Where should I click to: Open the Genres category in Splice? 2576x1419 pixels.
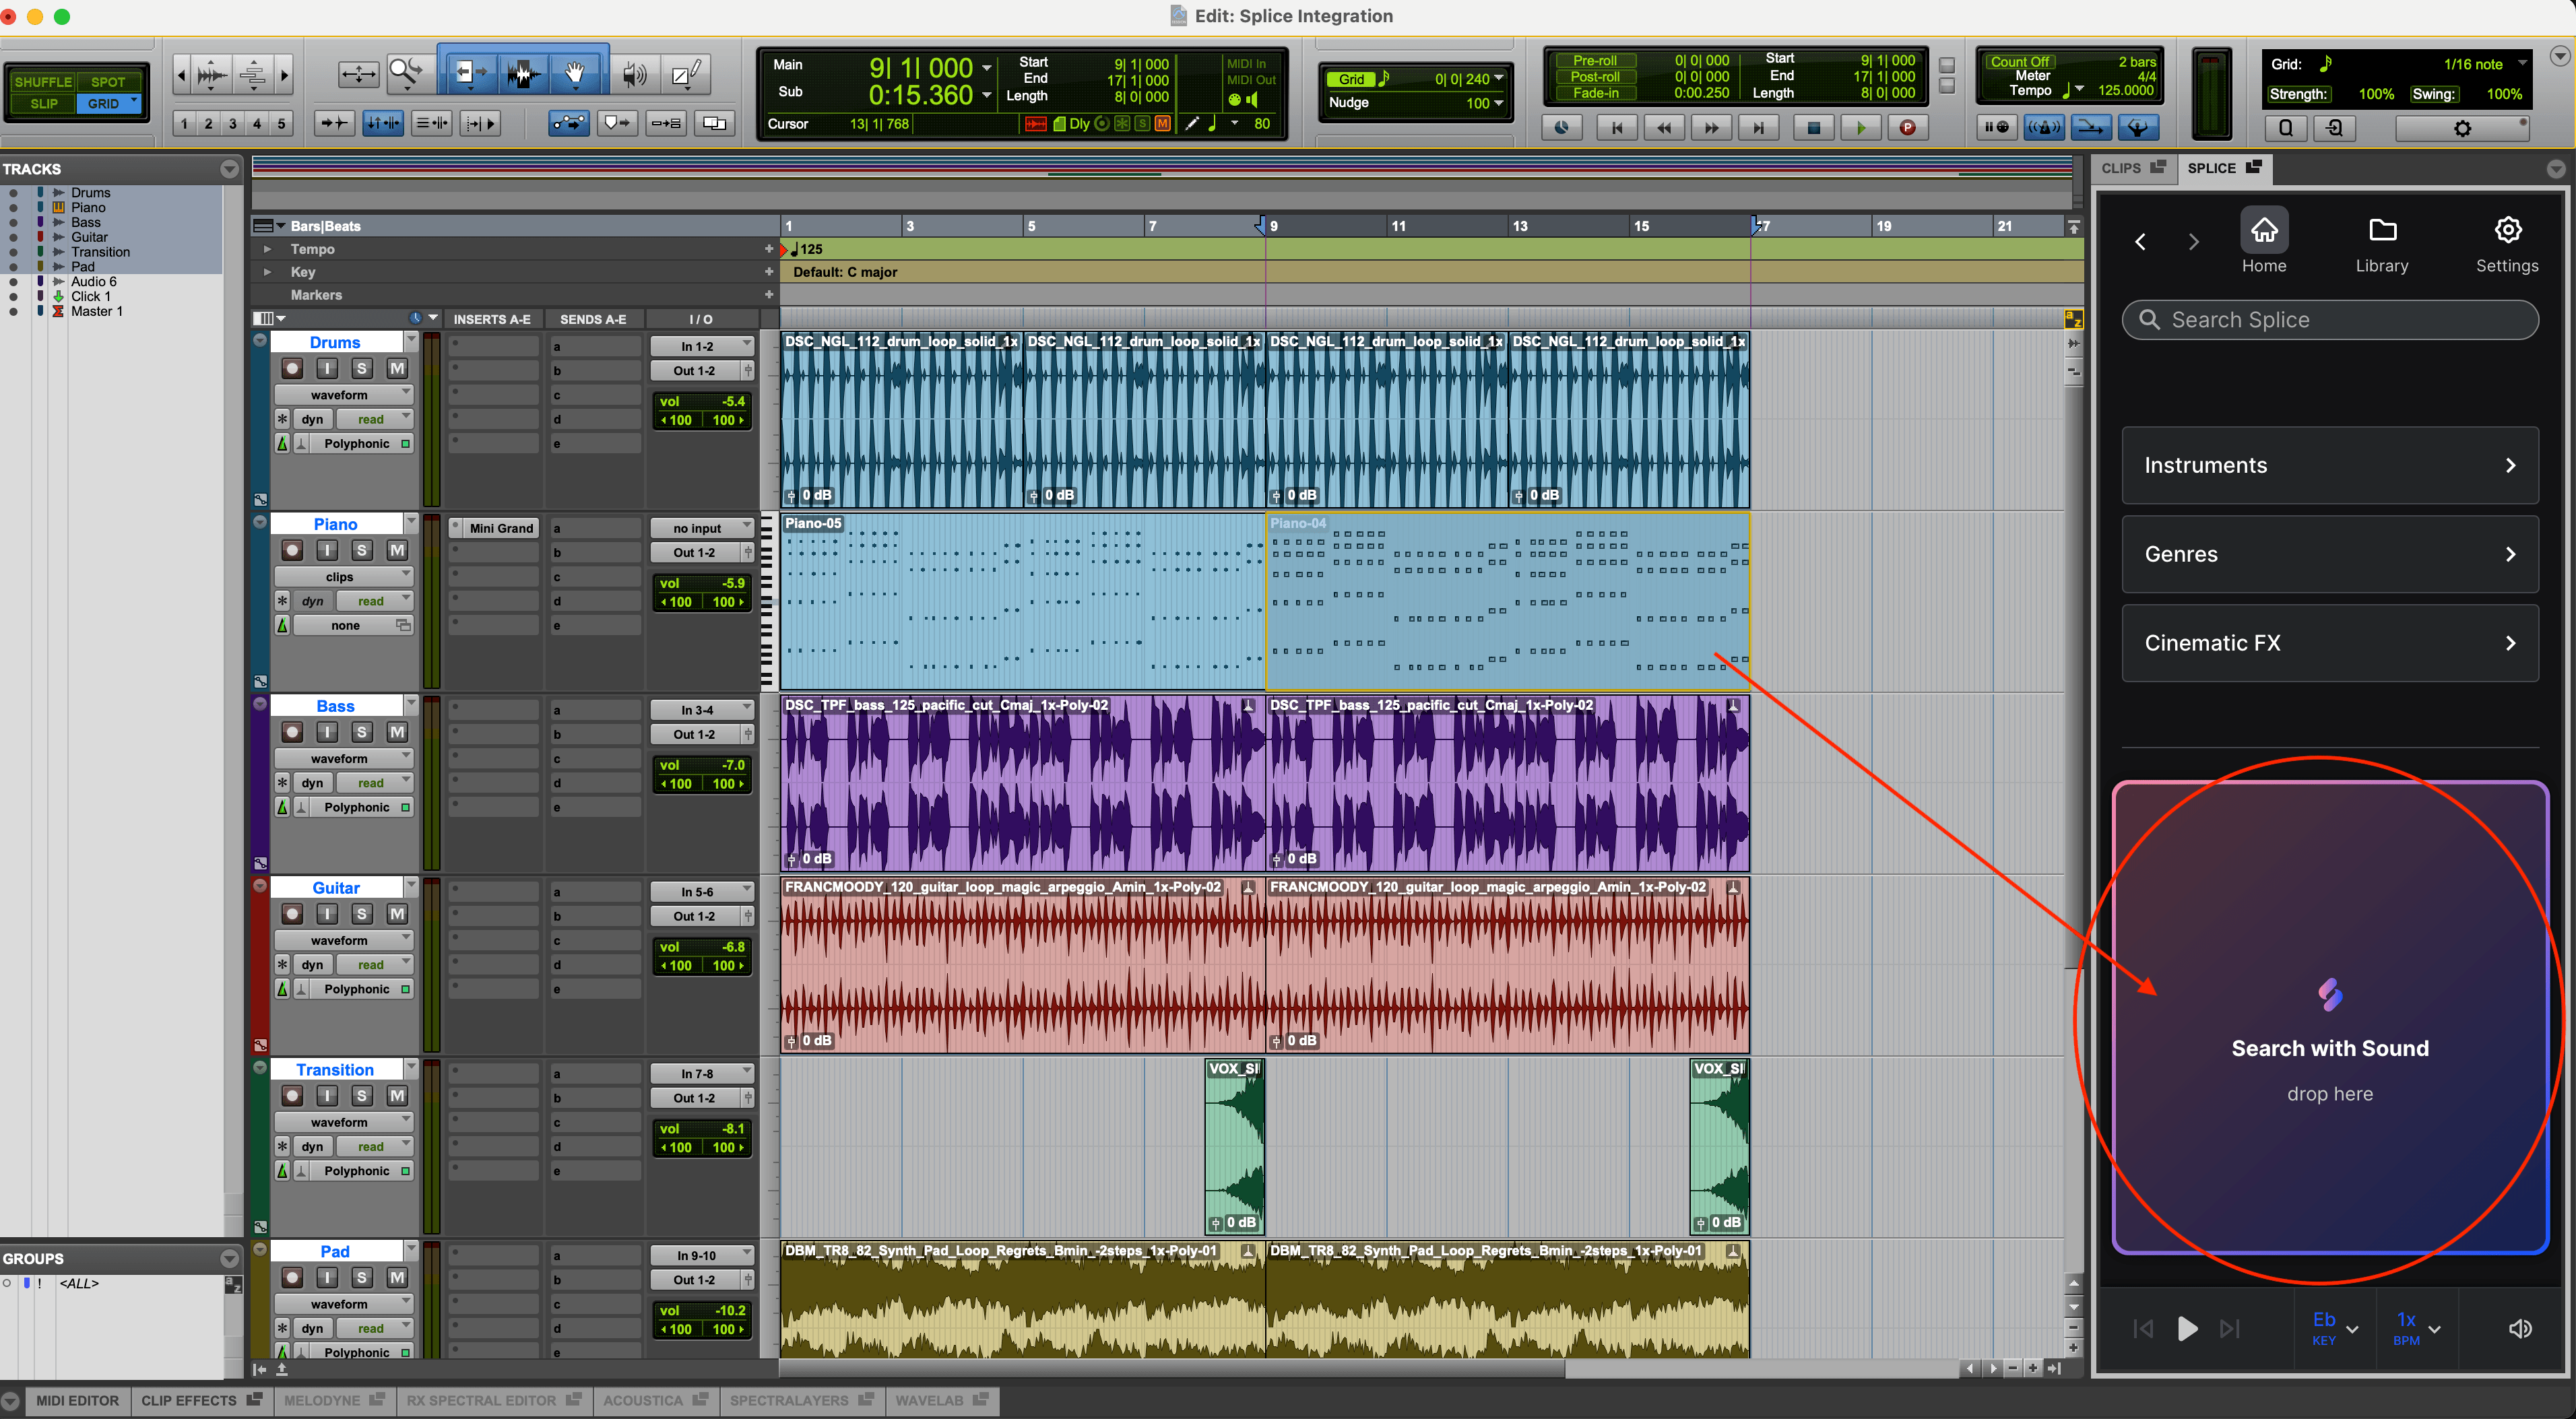tap(2330, 554)
